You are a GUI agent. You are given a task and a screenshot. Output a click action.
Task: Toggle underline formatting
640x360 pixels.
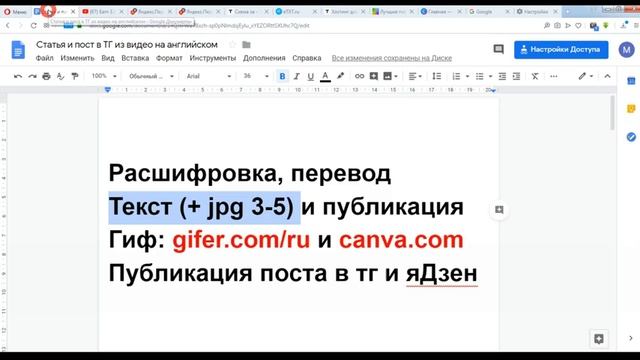pyautogui.click(x=311, y=76)
